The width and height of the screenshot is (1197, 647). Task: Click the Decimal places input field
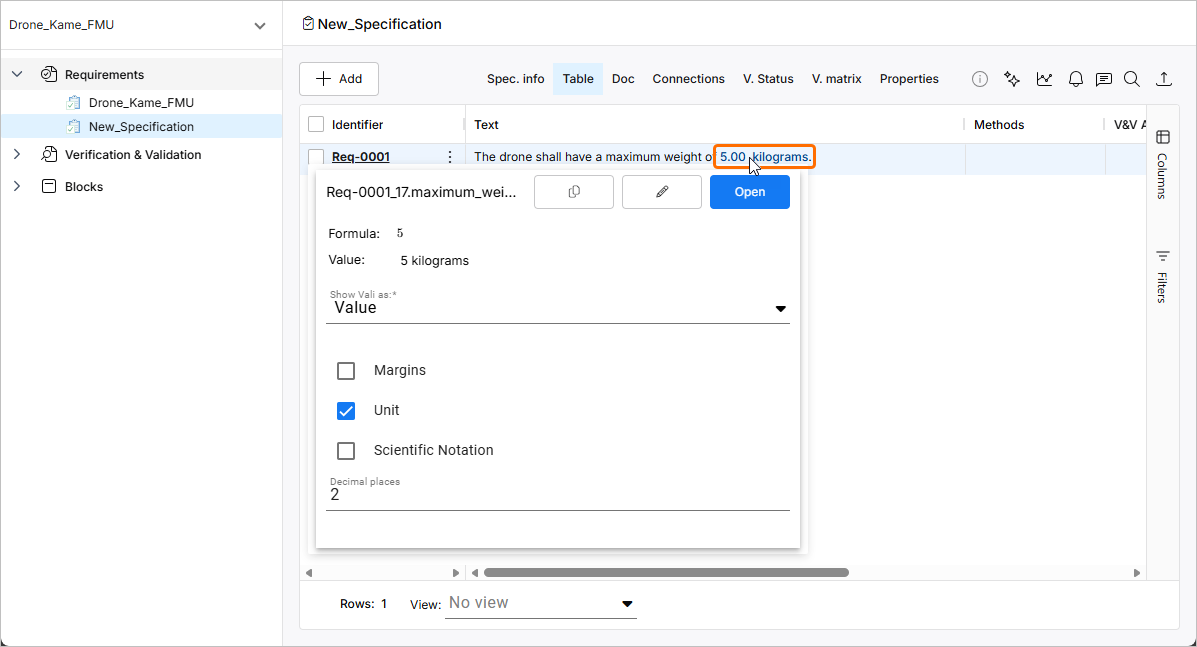(x=558, y=495)
